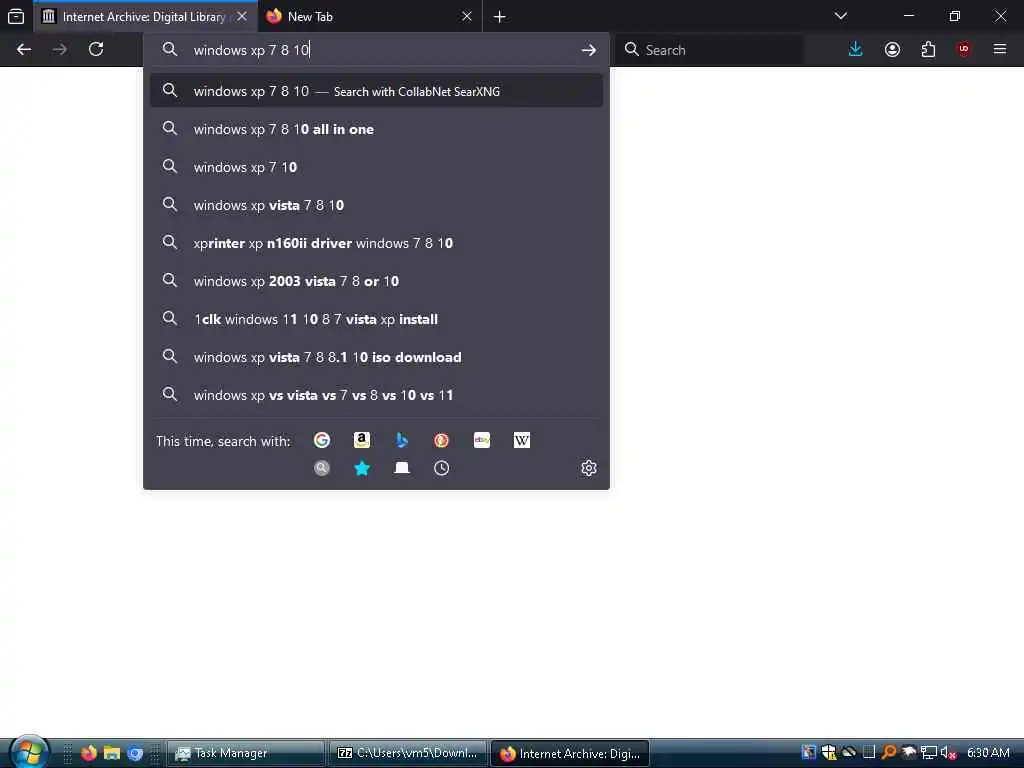Open the file explorer Quick Launch icon
This screenshot has height=768, width=1024.
pyautogui.click(x=112, y=753)
